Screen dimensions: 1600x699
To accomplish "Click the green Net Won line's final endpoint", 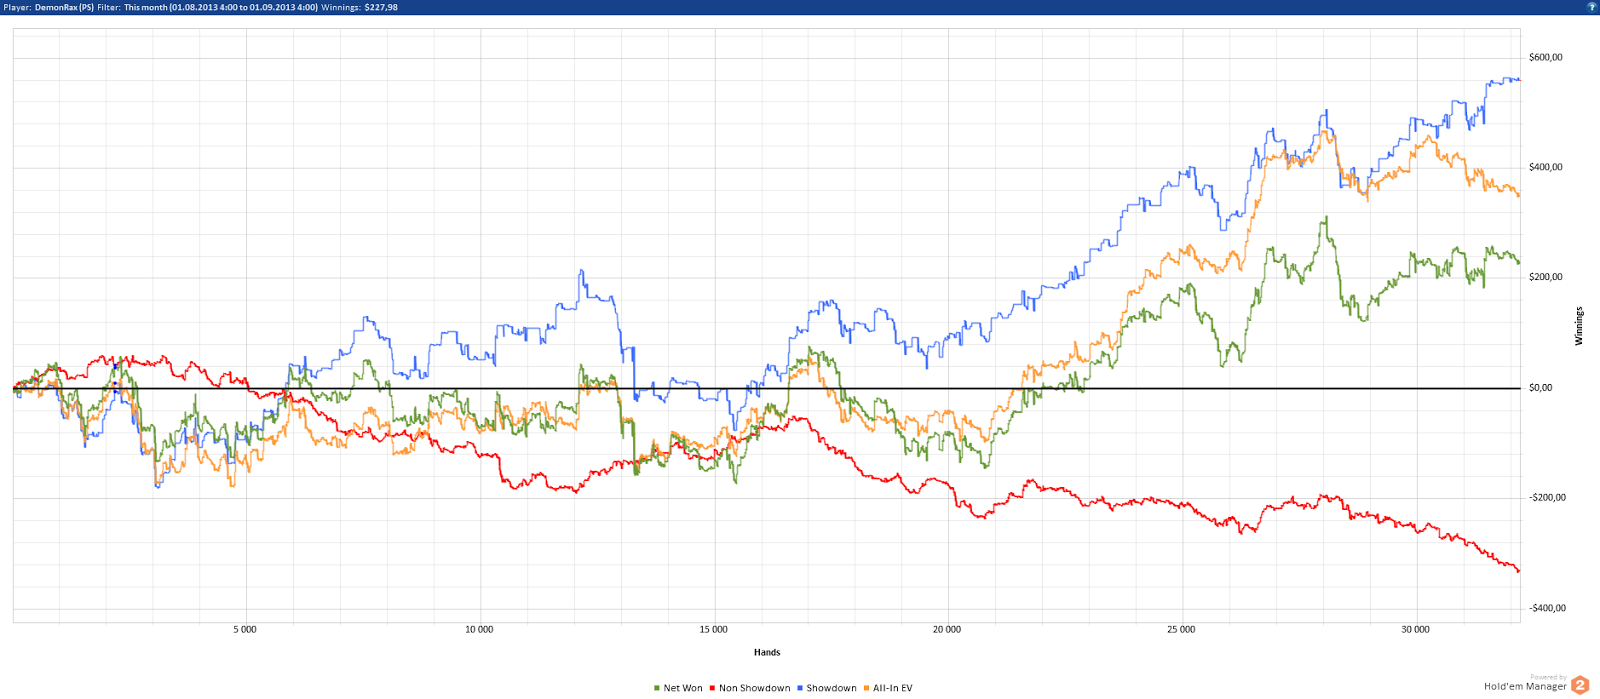I will [1519, 263].
